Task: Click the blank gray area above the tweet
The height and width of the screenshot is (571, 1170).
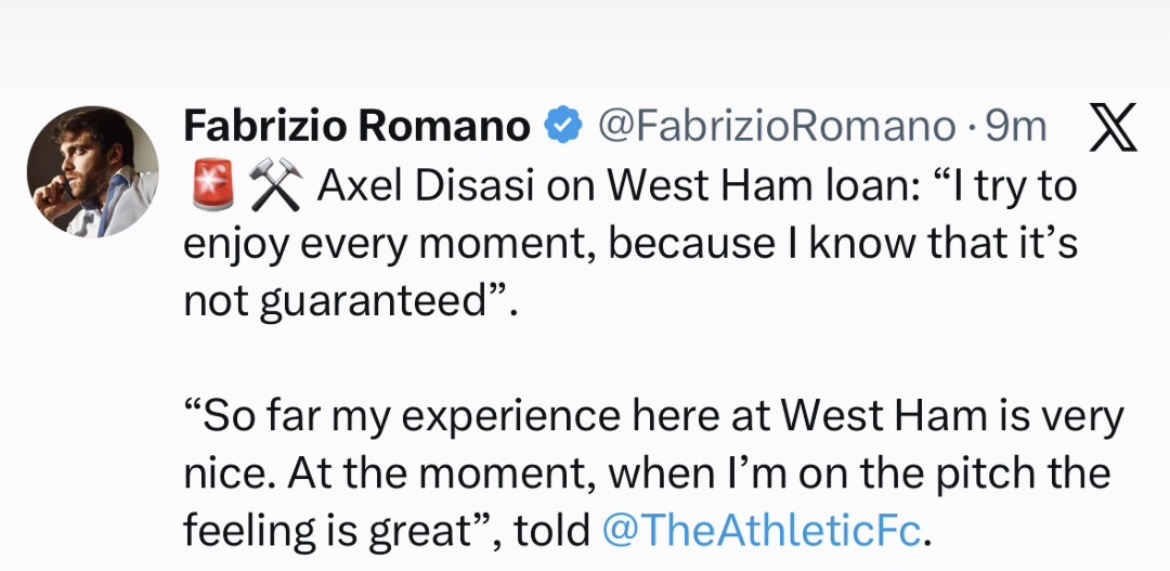Action: [x=585, y=45]
